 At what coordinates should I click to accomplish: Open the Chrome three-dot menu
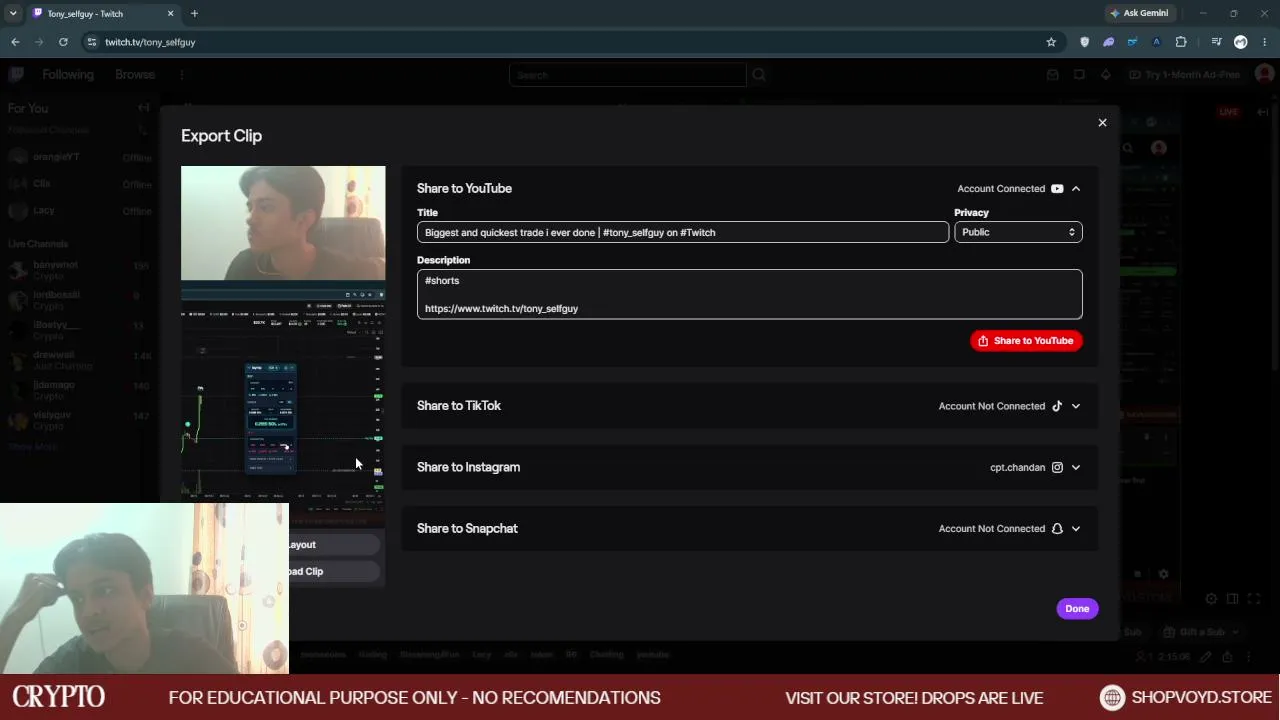click(x=1265, y=42)
